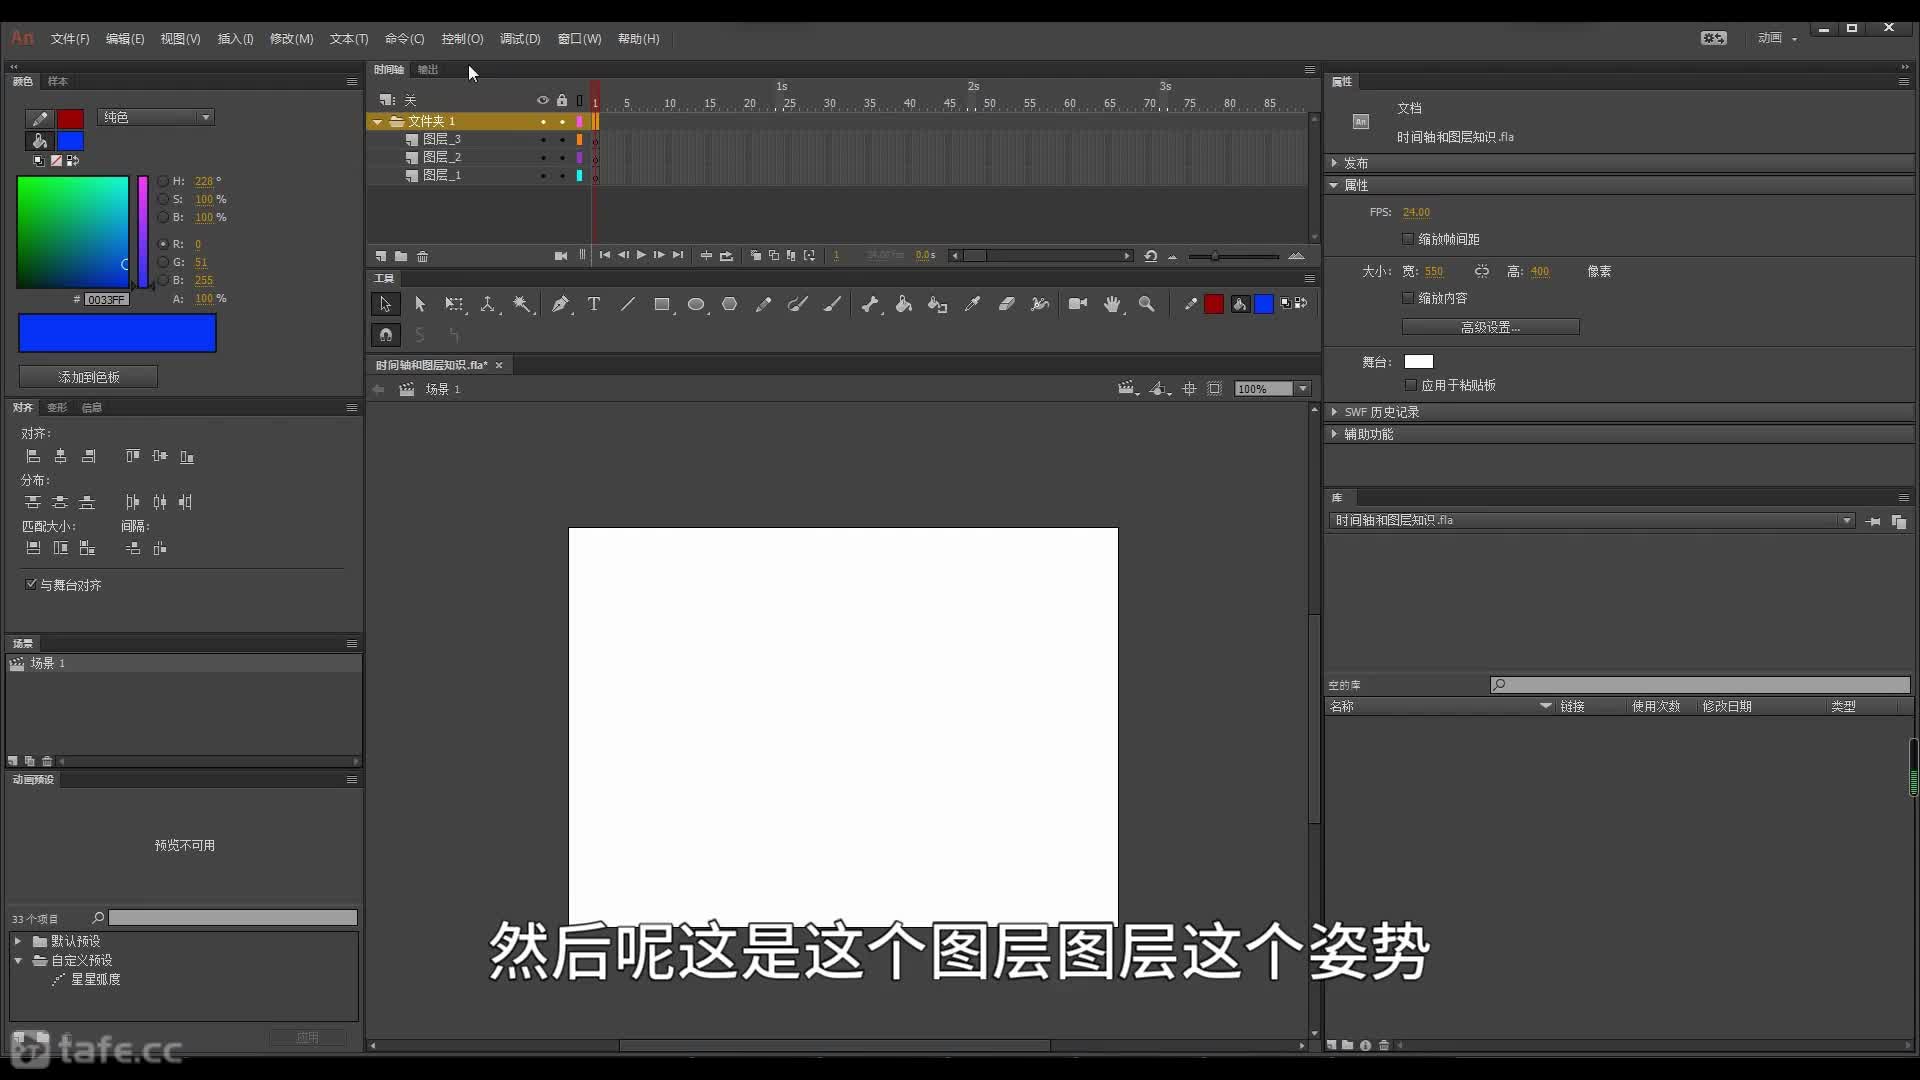Click the red stroke color swatch in tools
Screen dimensions: 1920x1080
pos(1214,304)
